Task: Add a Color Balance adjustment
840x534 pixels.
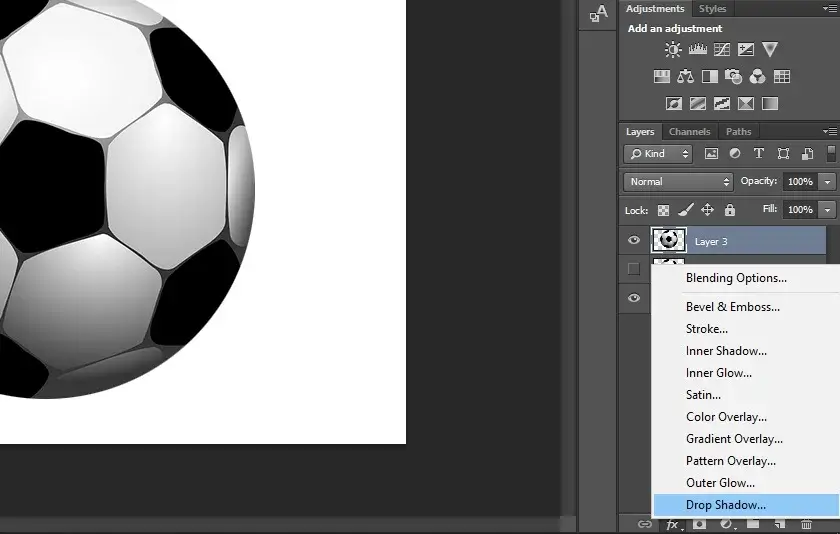Action: pyautogui.click(x=685, y=77)
